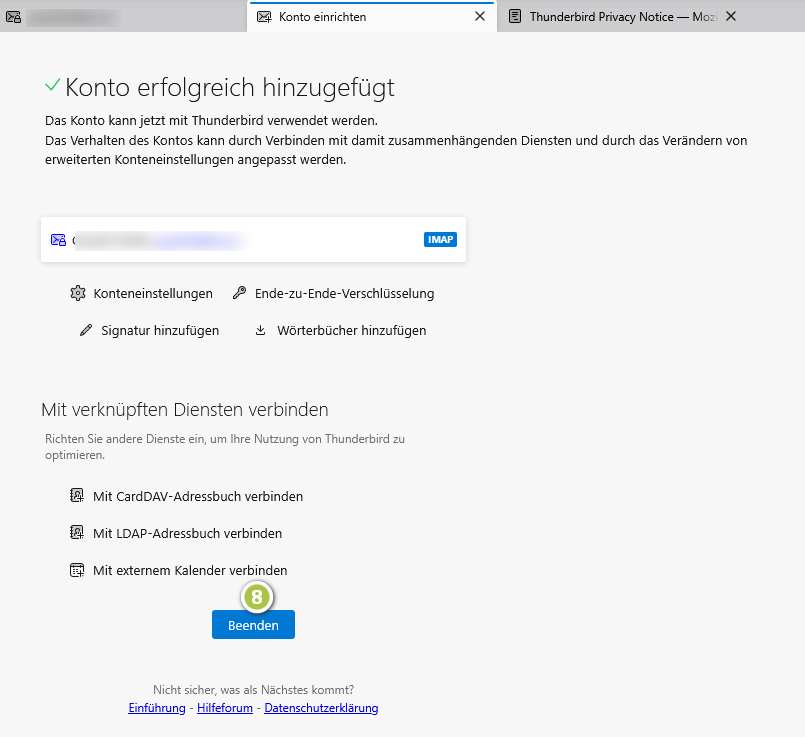
Task: Click the Beenden button
Action: [x=253, y=624]
